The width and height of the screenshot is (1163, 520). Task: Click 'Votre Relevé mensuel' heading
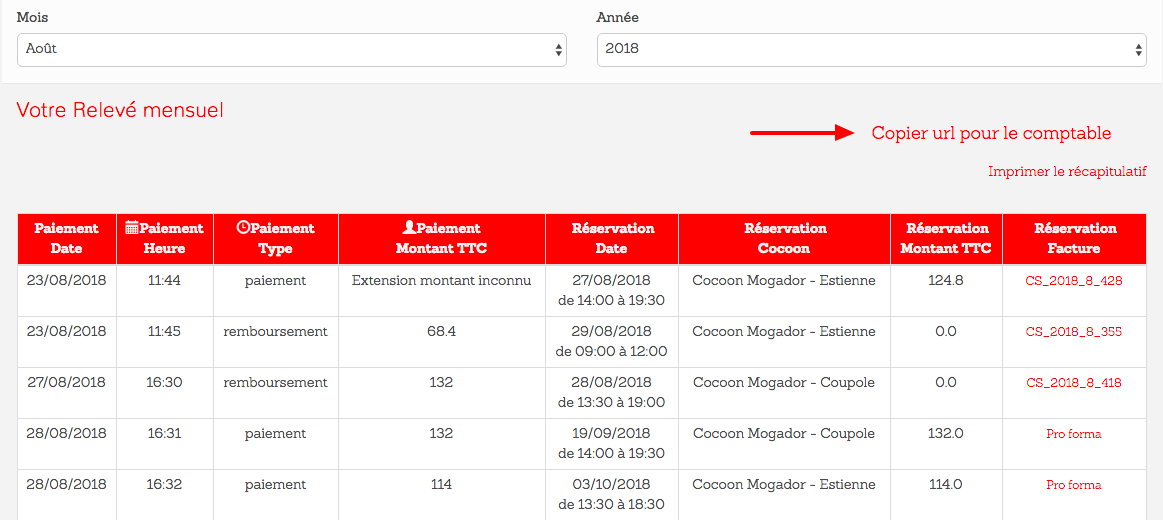pos(120,111)
